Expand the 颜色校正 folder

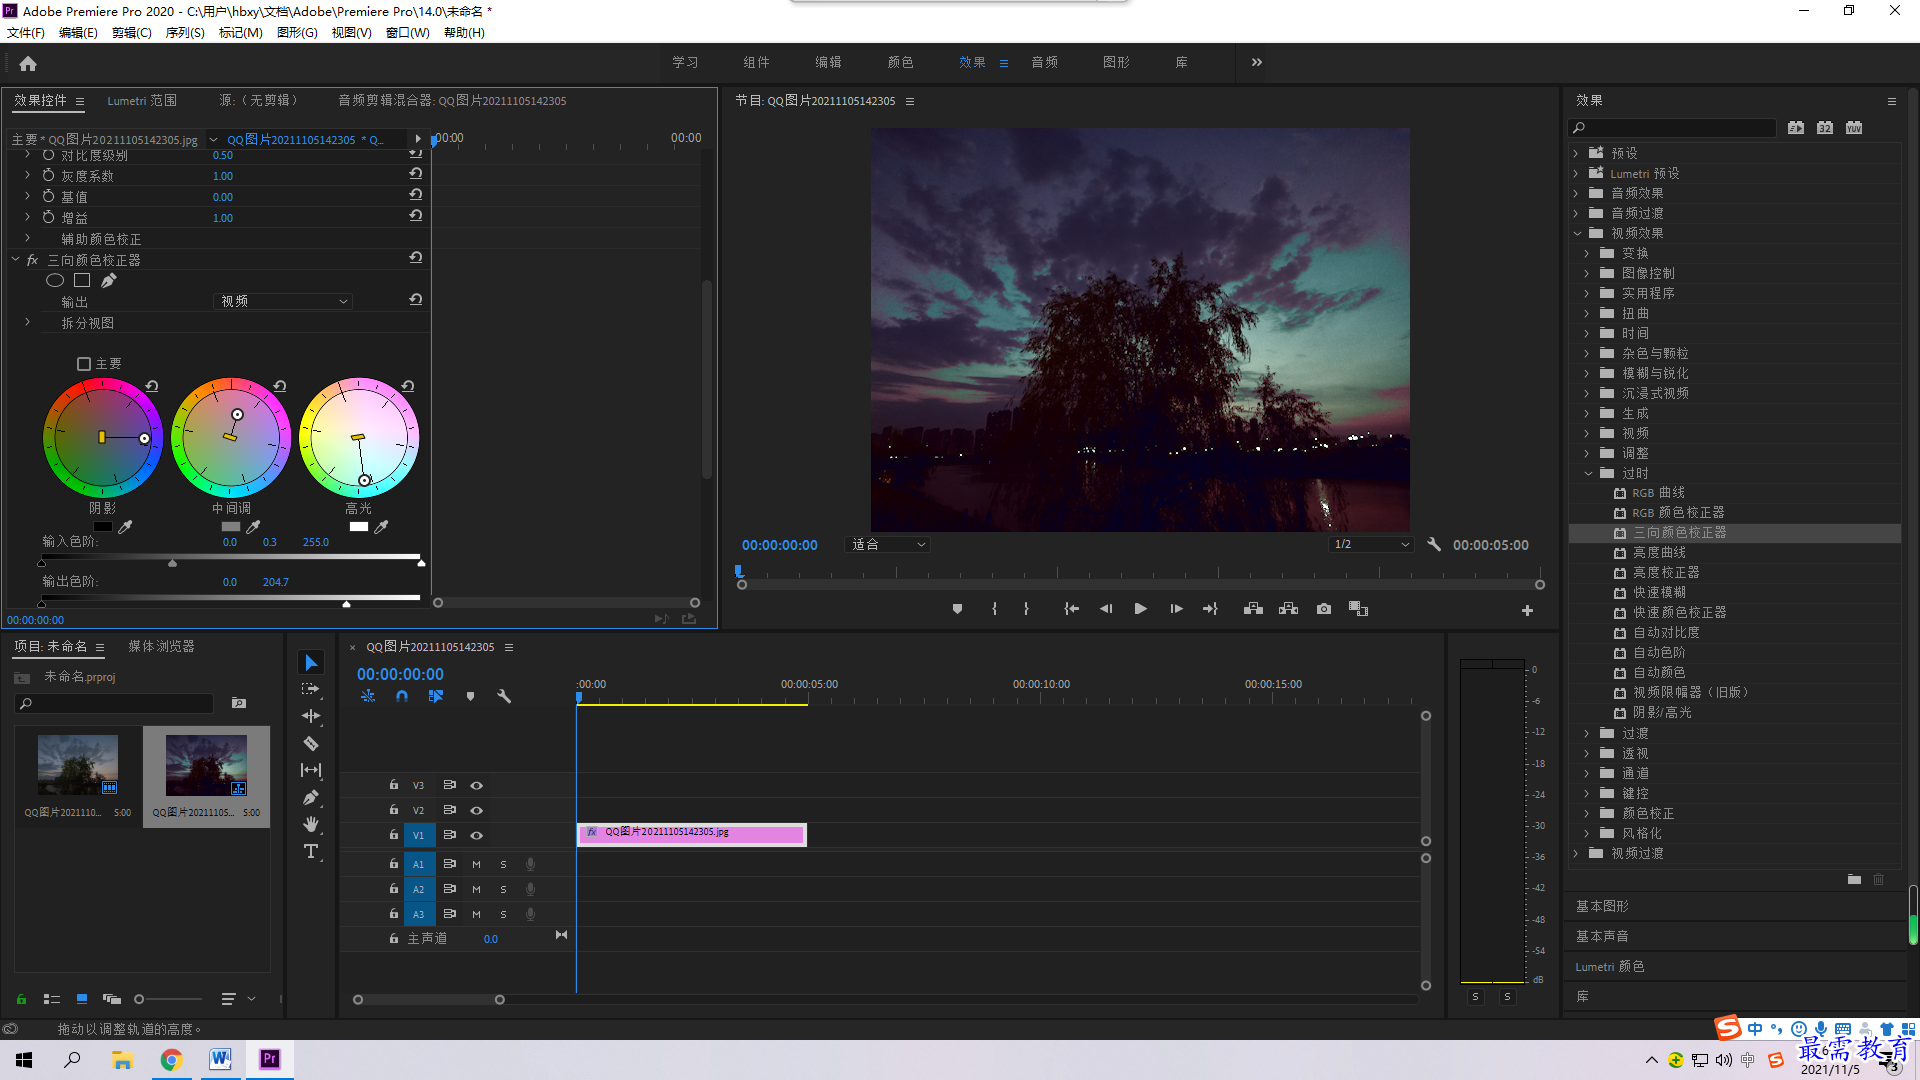[1586, 813]
